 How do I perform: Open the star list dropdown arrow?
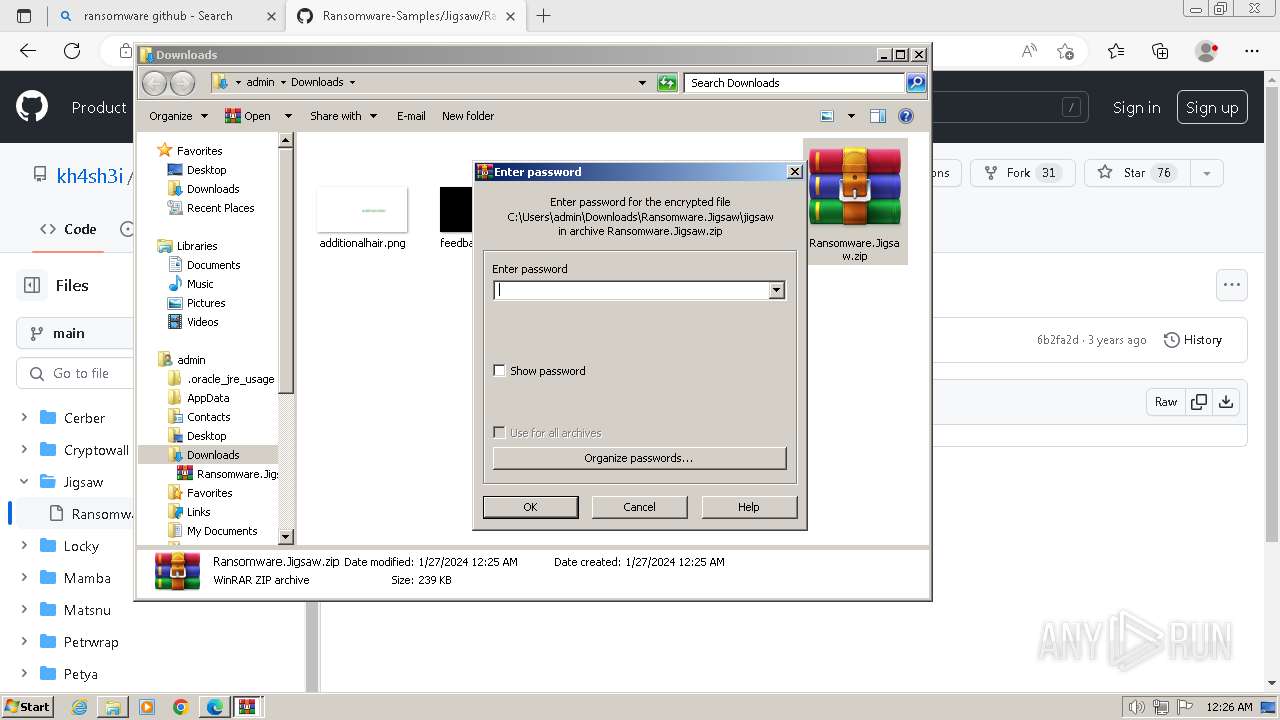(1207, 173)
